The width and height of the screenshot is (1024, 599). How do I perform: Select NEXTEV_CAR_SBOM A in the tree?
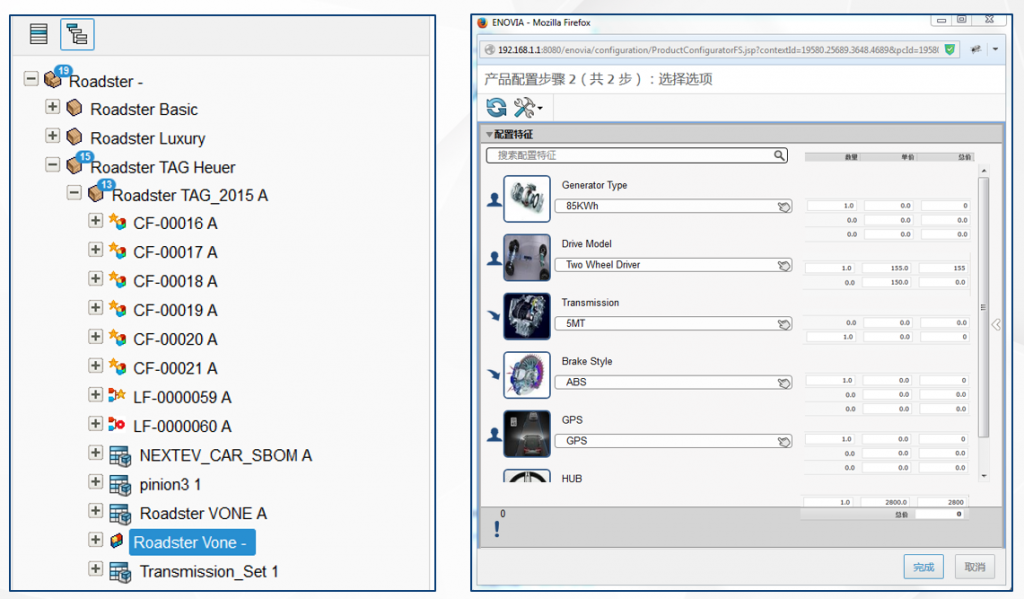225,455
